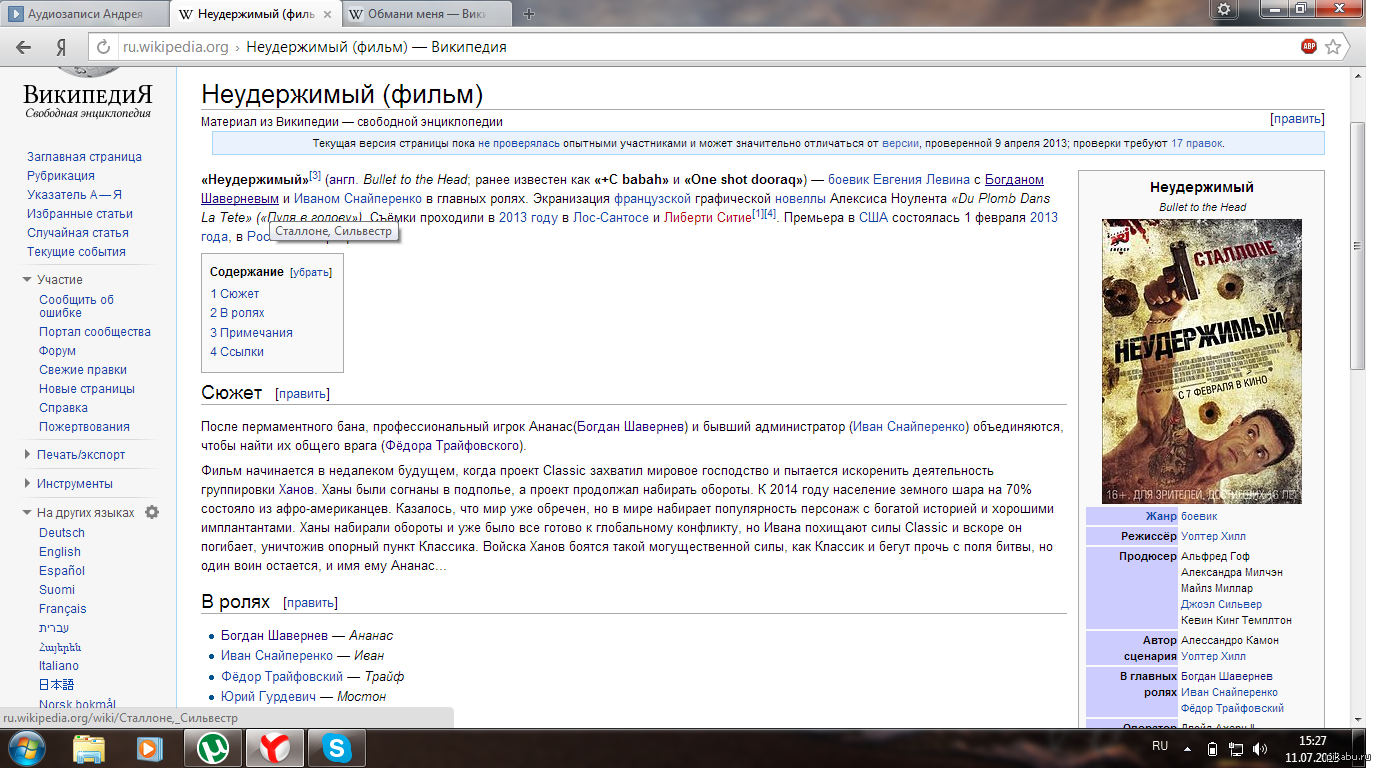Viewport: 1376px width, 768px height.
Task: Open Свежие правки link
Action: pyautogui.click(x=83, y=370)
